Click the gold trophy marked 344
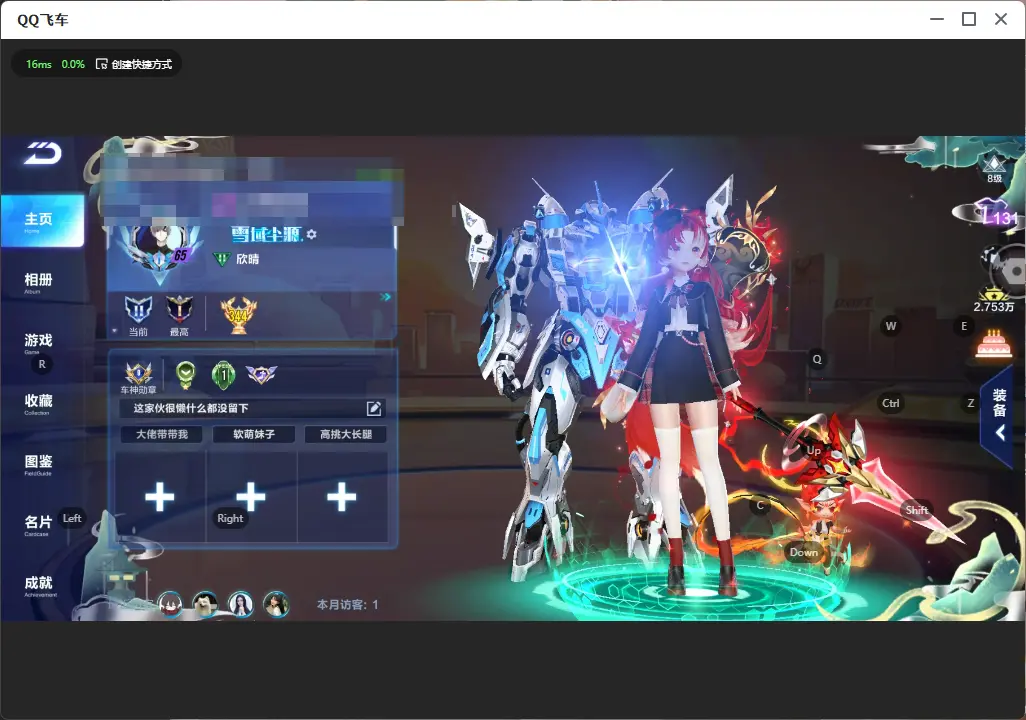Screen dimensions: 1026x720 [x=238, y=315]
